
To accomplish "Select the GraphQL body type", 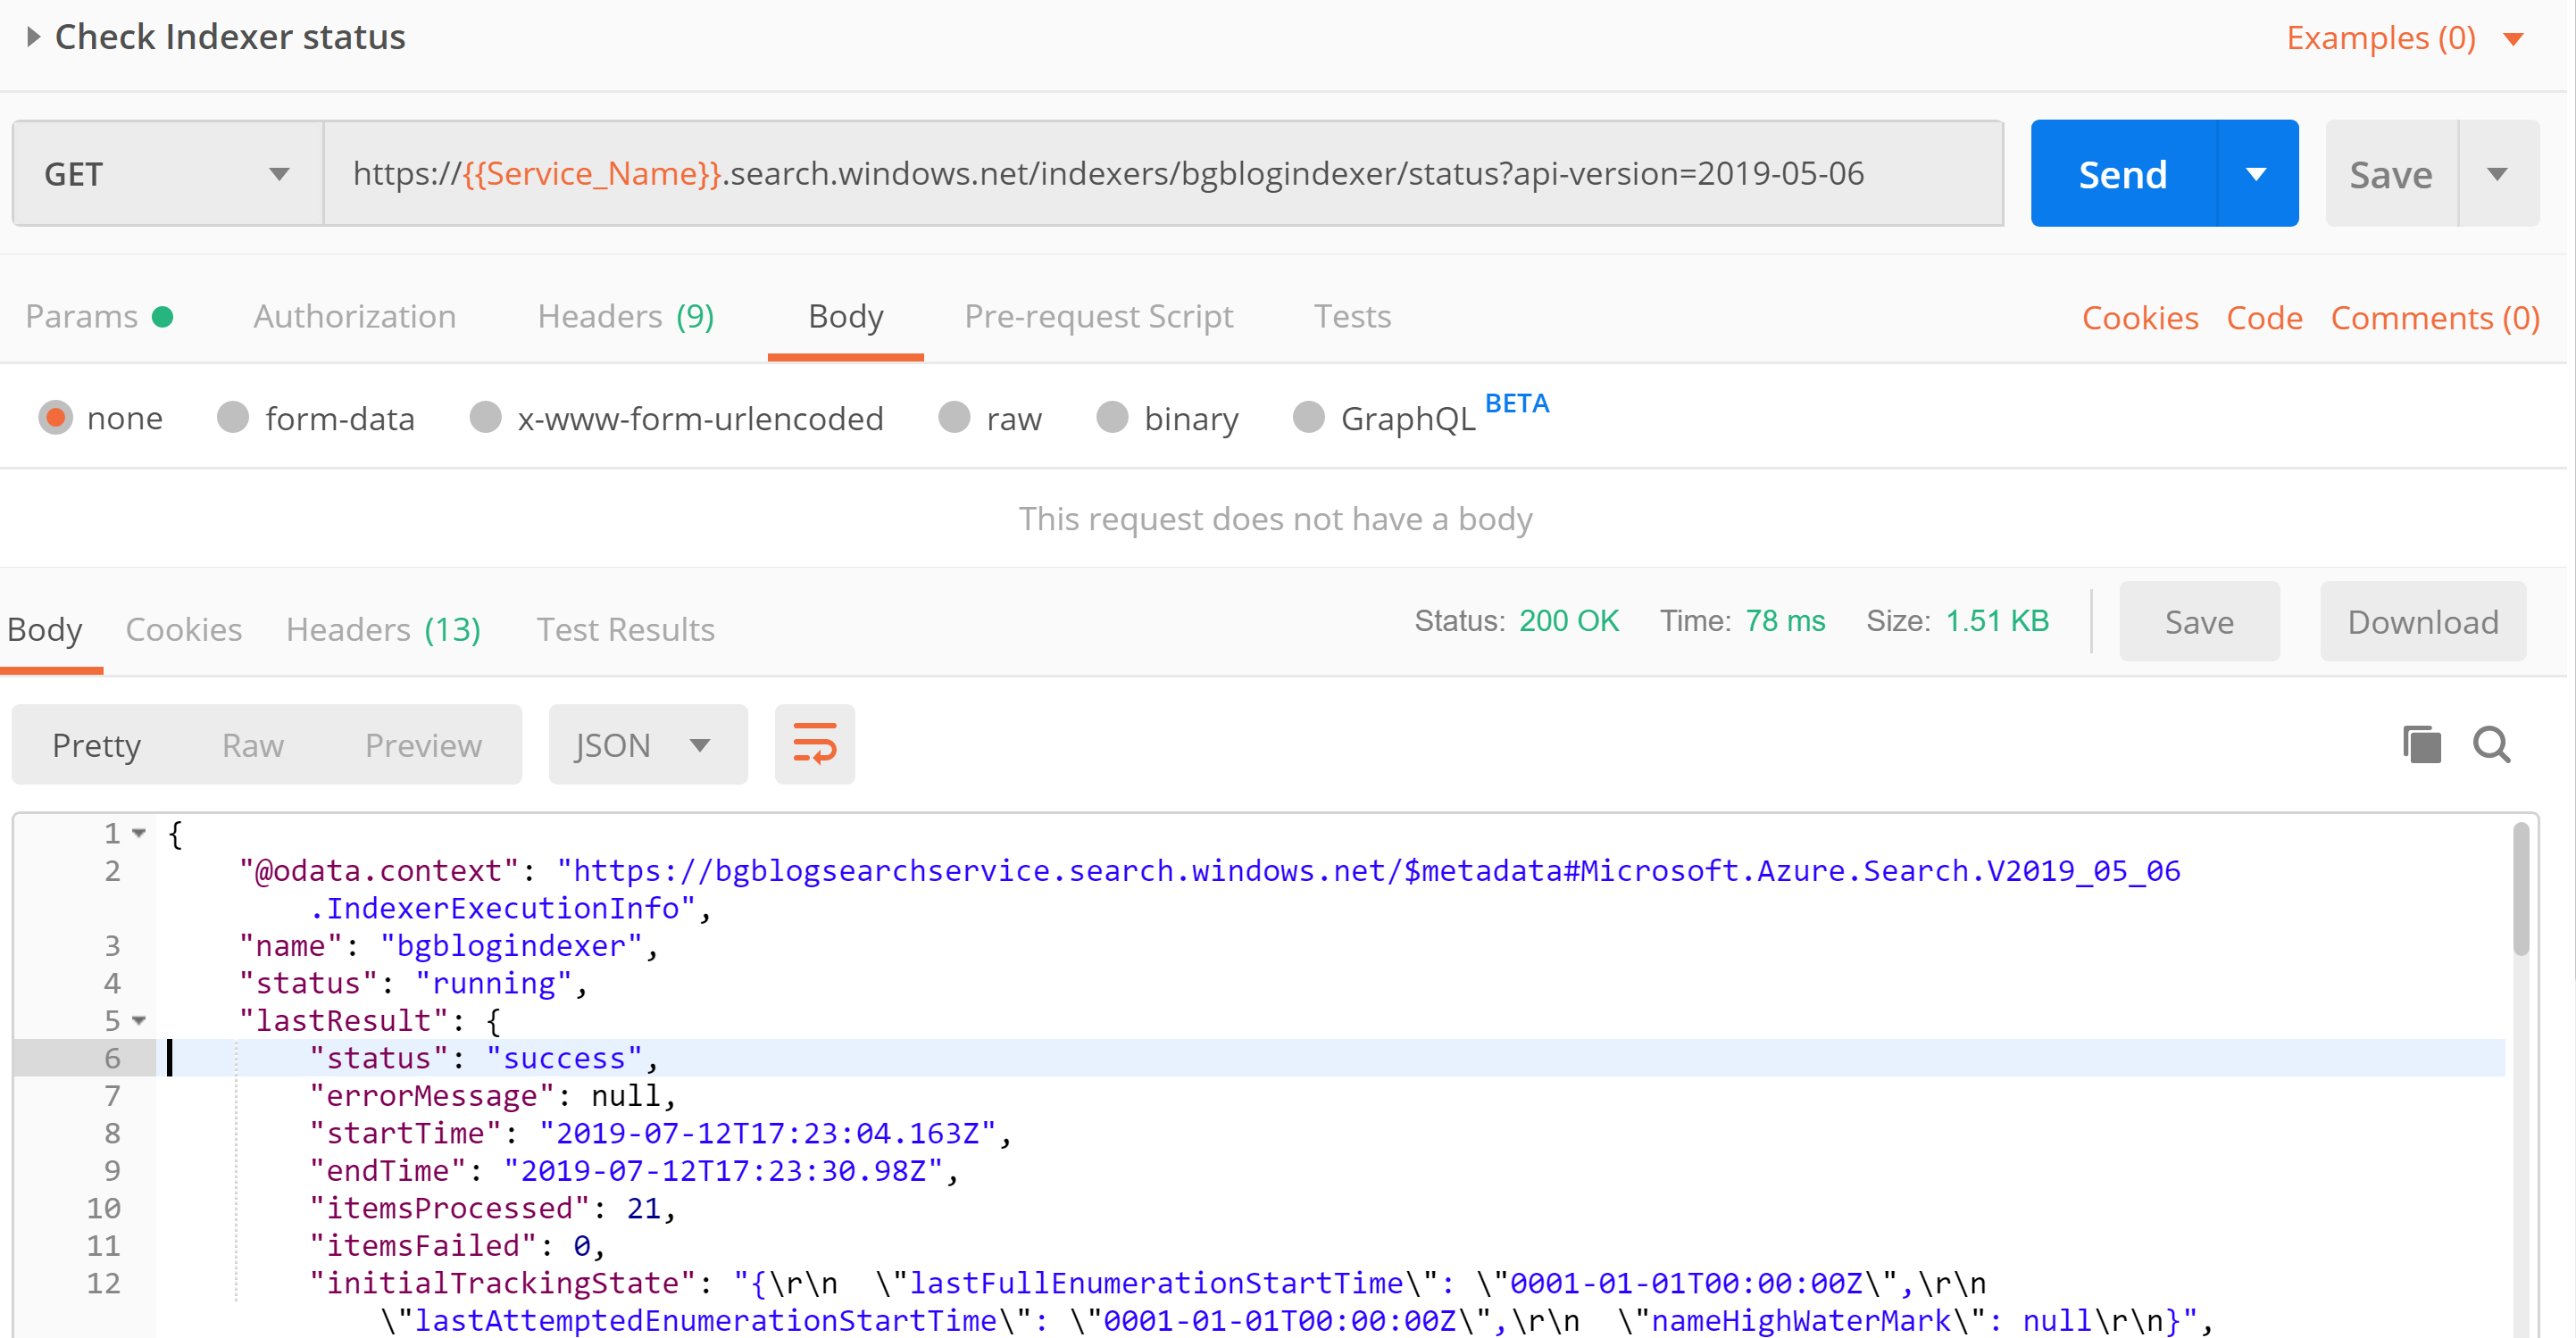I will (x=1308, y=418).
